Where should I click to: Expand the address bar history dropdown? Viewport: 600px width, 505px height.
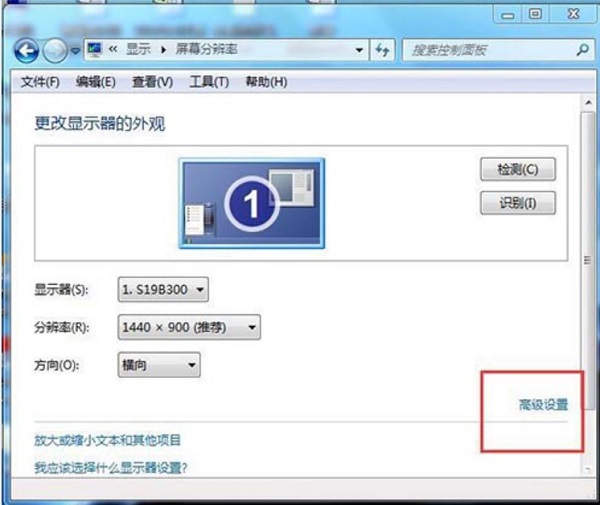coord(359,50)
